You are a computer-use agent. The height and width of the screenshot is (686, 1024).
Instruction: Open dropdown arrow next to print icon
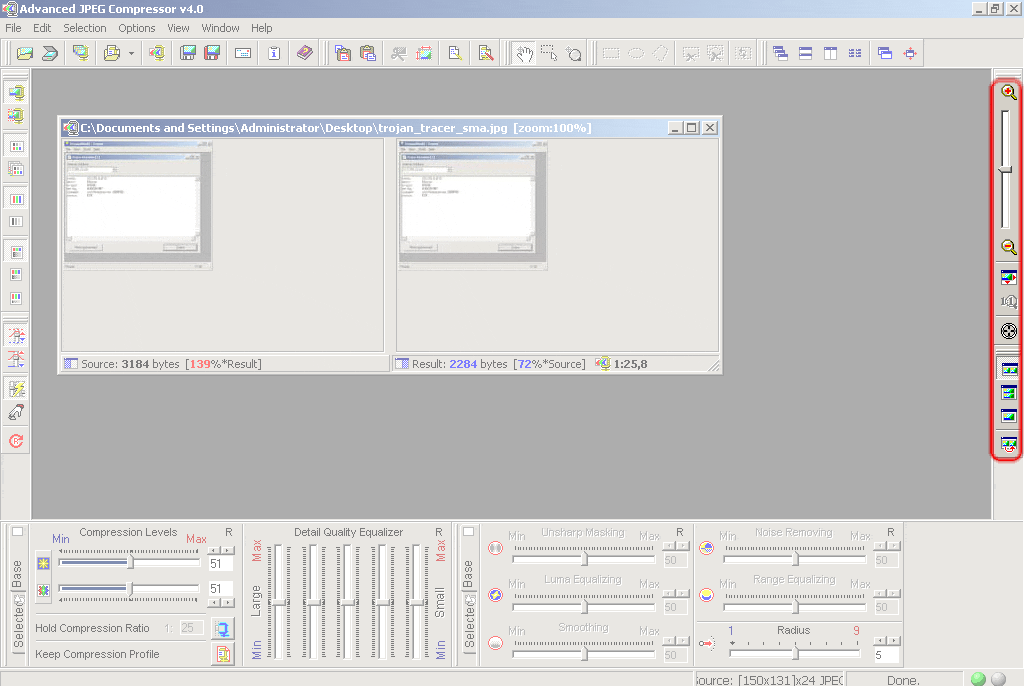tap(131, 54)
